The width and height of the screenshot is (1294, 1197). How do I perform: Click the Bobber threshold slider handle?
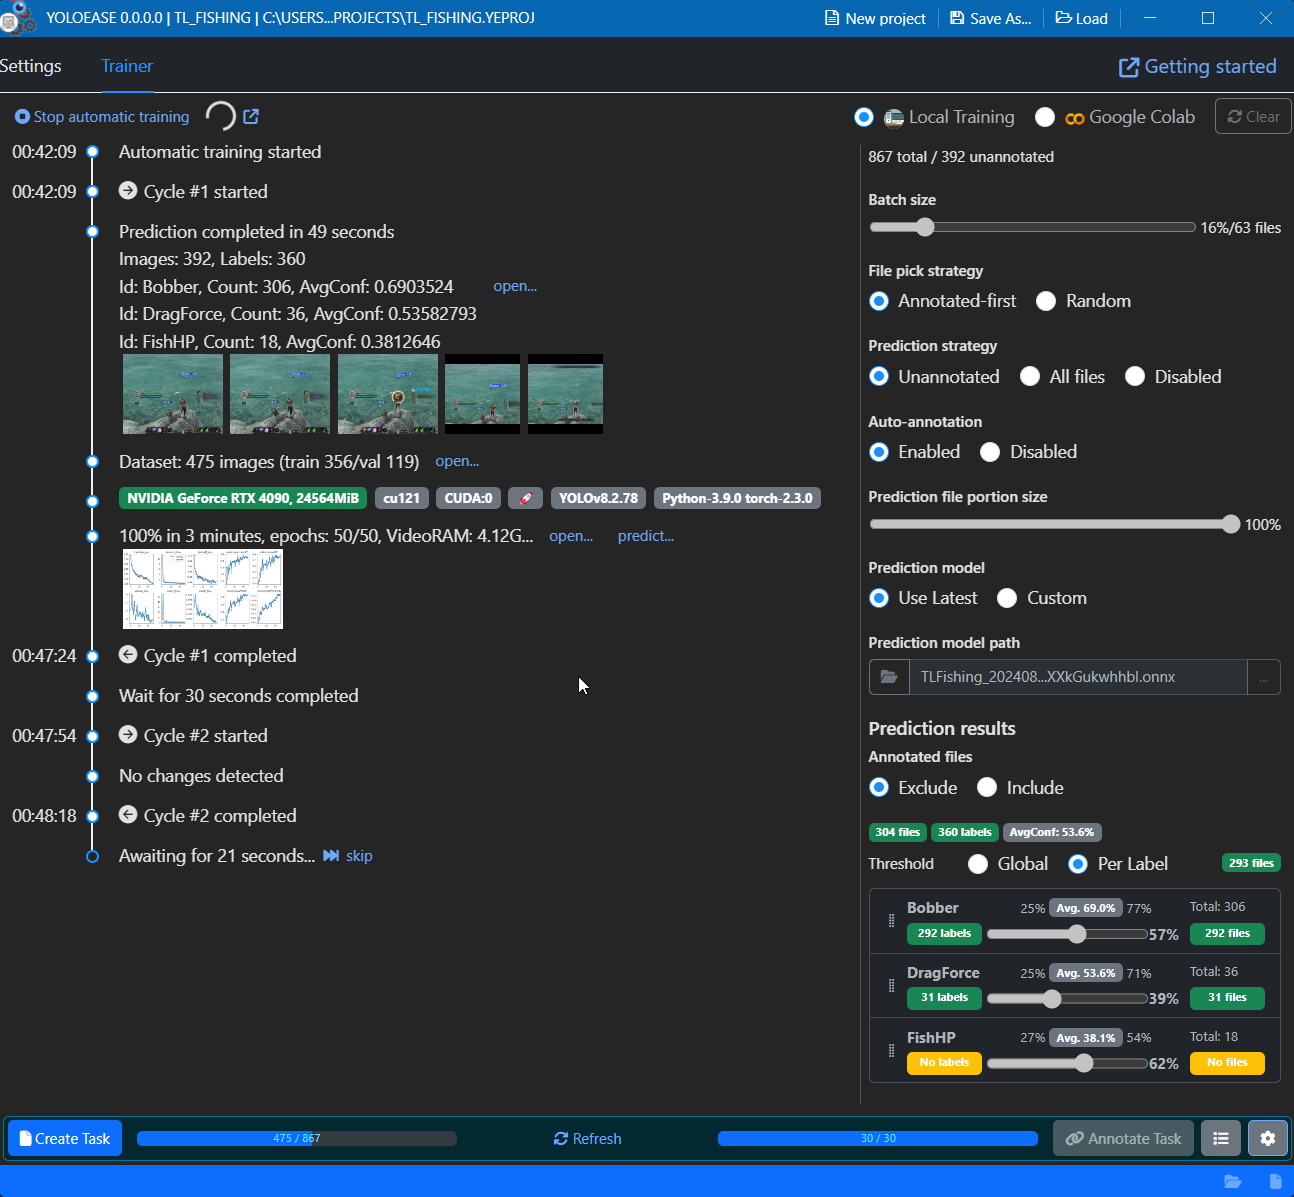click(x=1076, y=934)
